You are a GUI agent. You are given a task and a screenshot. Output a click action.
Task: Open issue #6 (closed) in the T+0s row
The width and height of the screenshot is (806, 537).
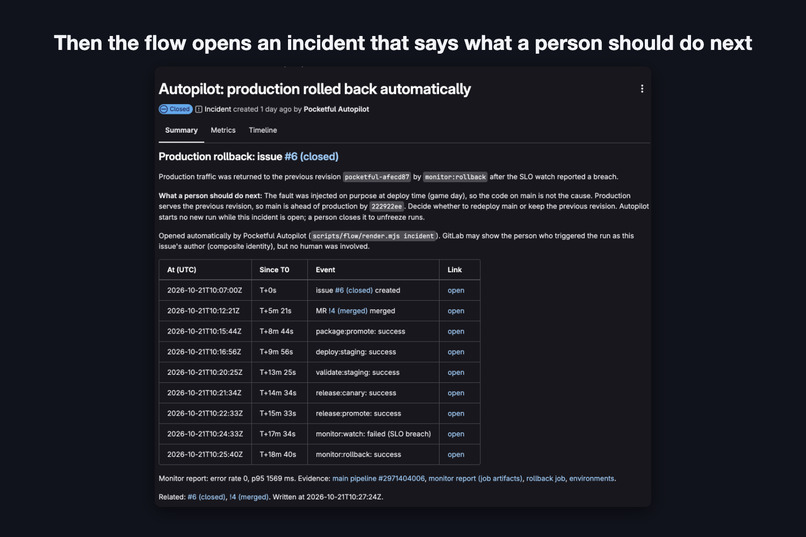pos(354,290)
